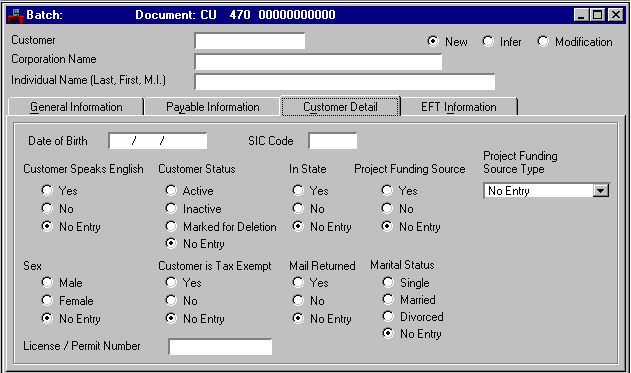Select Married marital status
The width and height of the screenshot is (631, 373).
tap(388, 299)
